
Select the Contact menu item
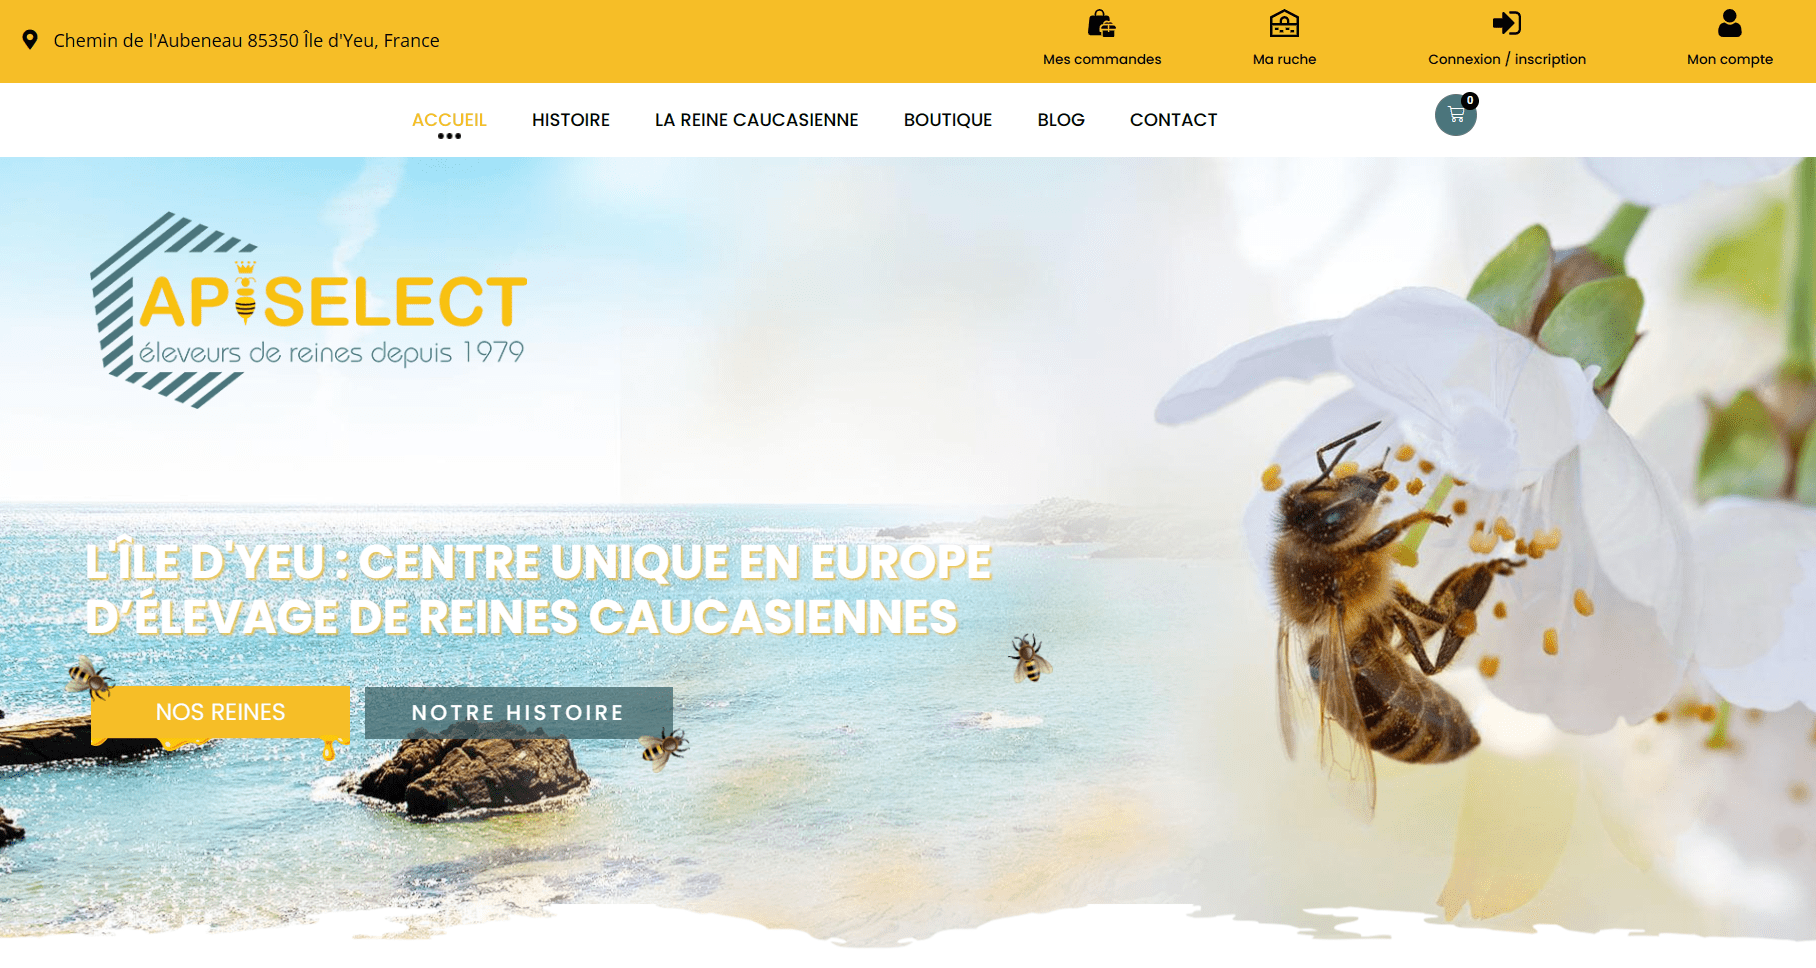coord(1174,120)
